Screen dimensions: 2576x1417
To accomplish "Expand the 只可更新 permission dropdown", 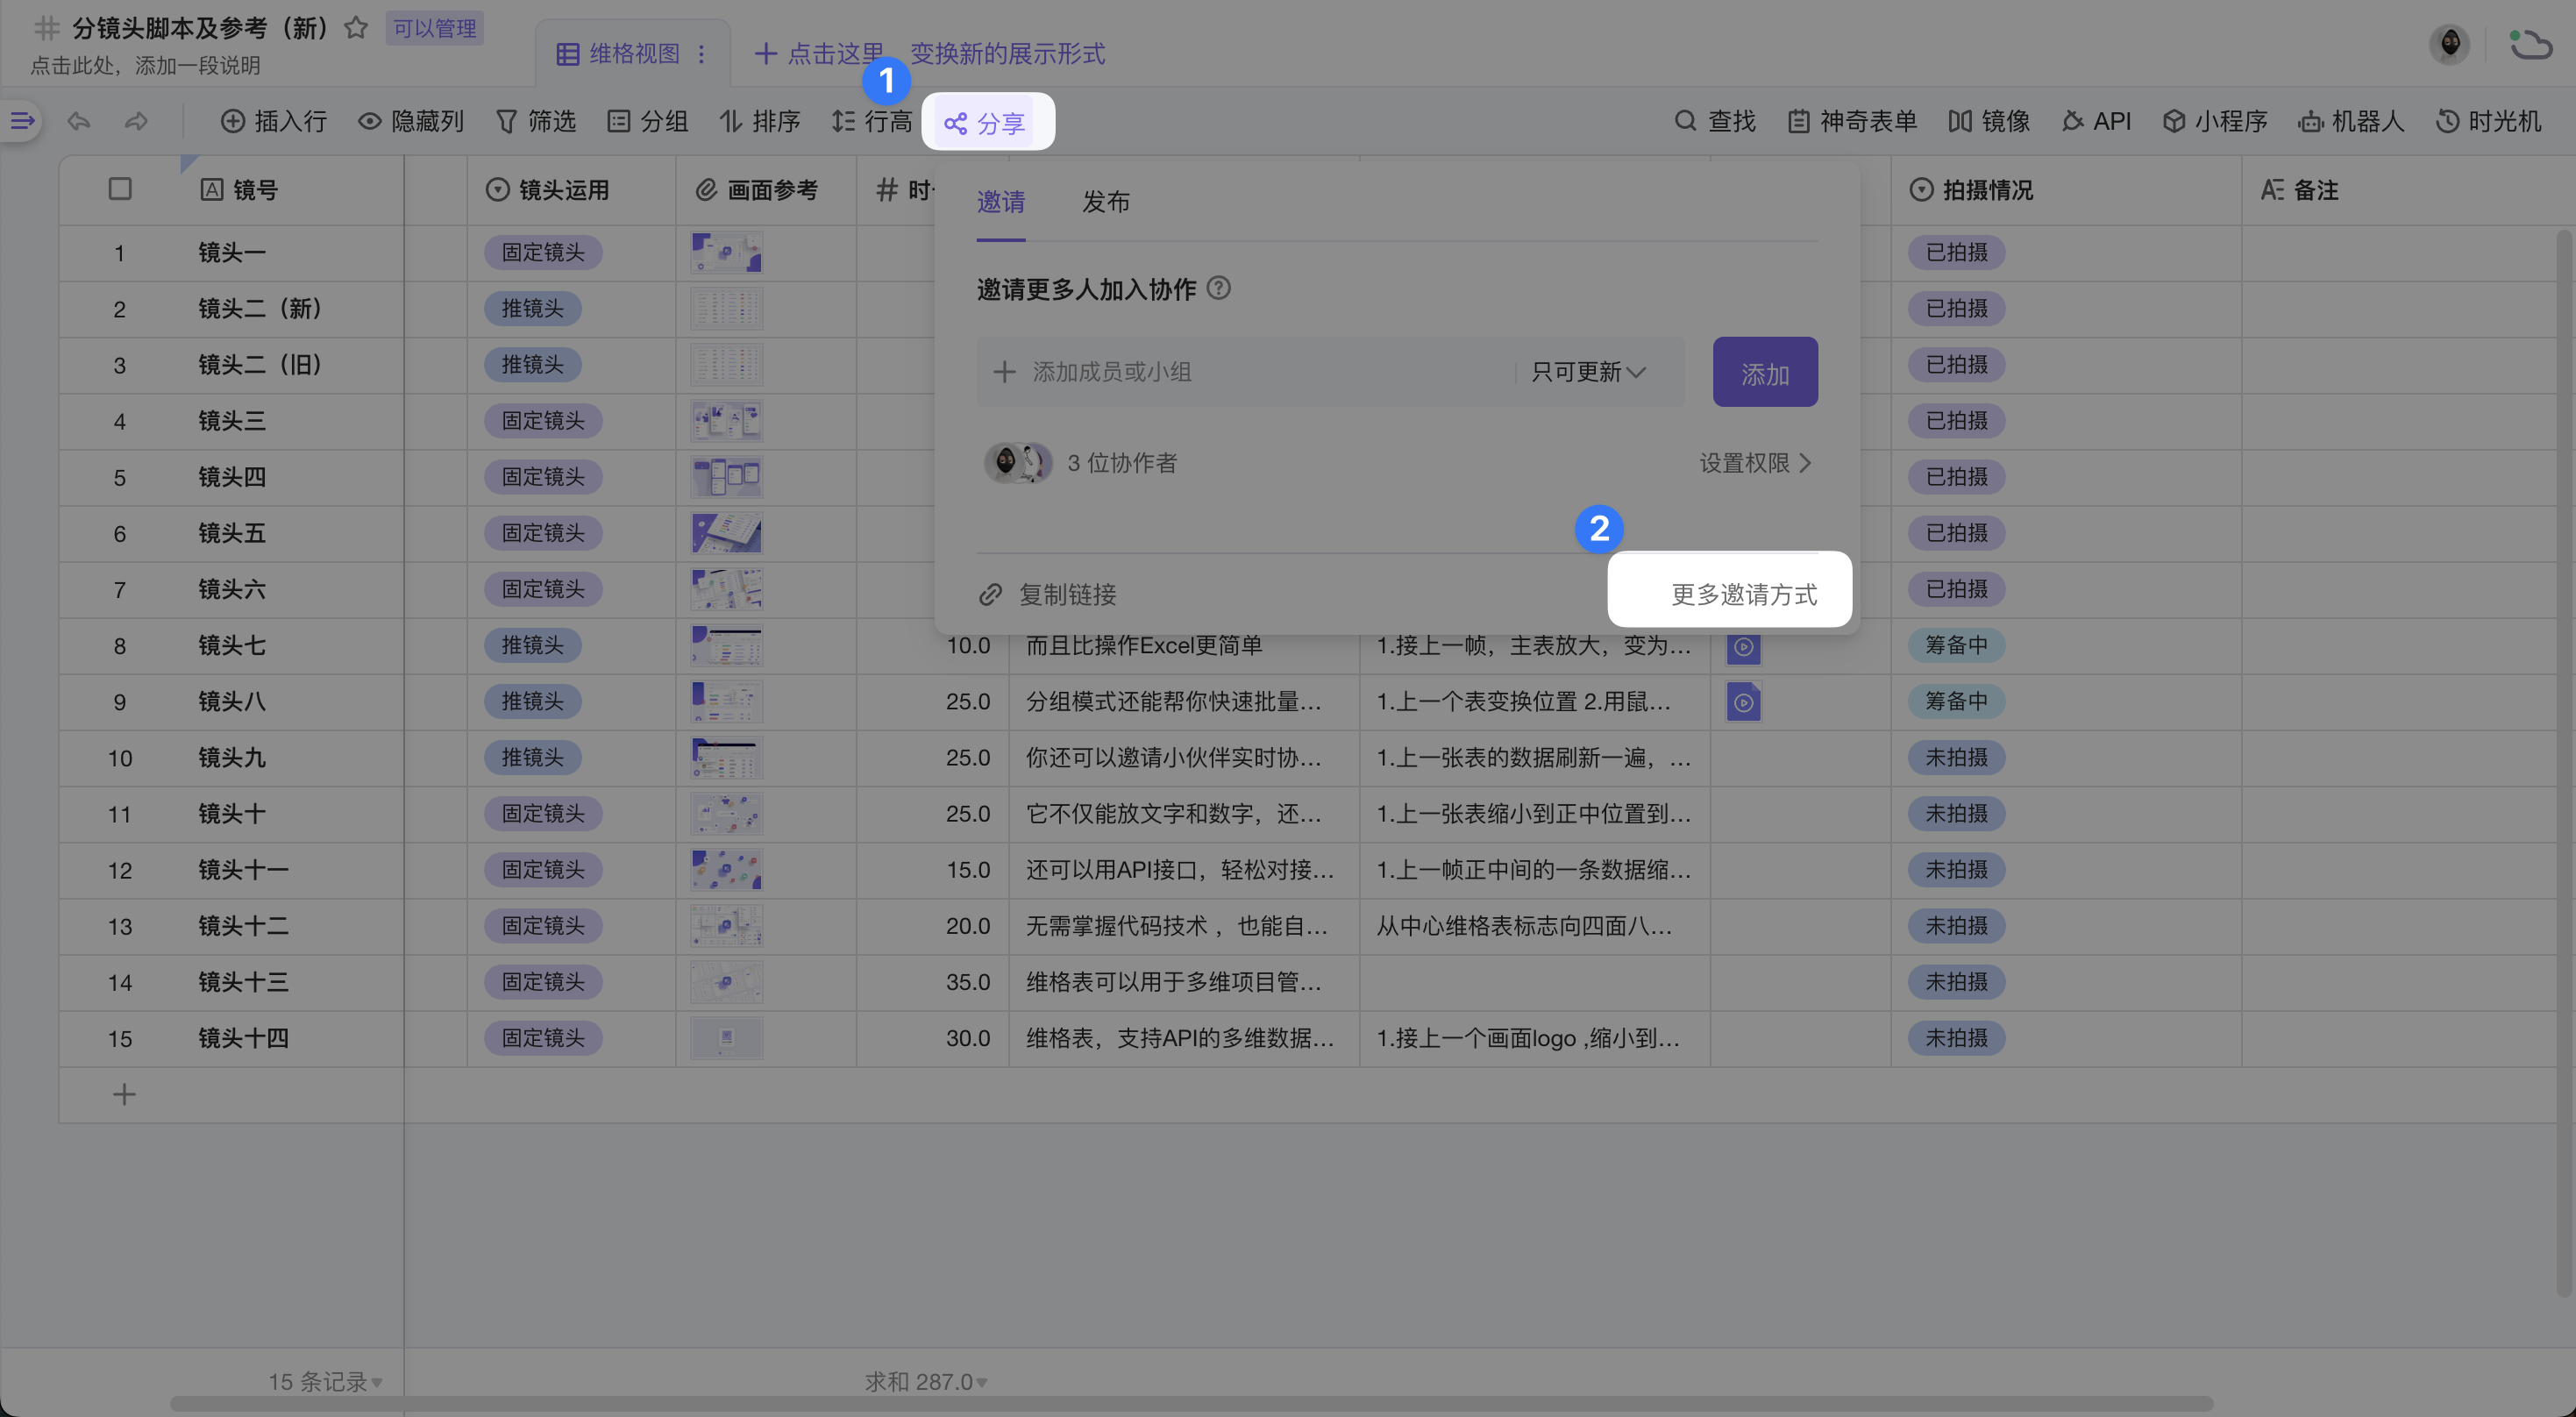I will (x=1588, y=372).
